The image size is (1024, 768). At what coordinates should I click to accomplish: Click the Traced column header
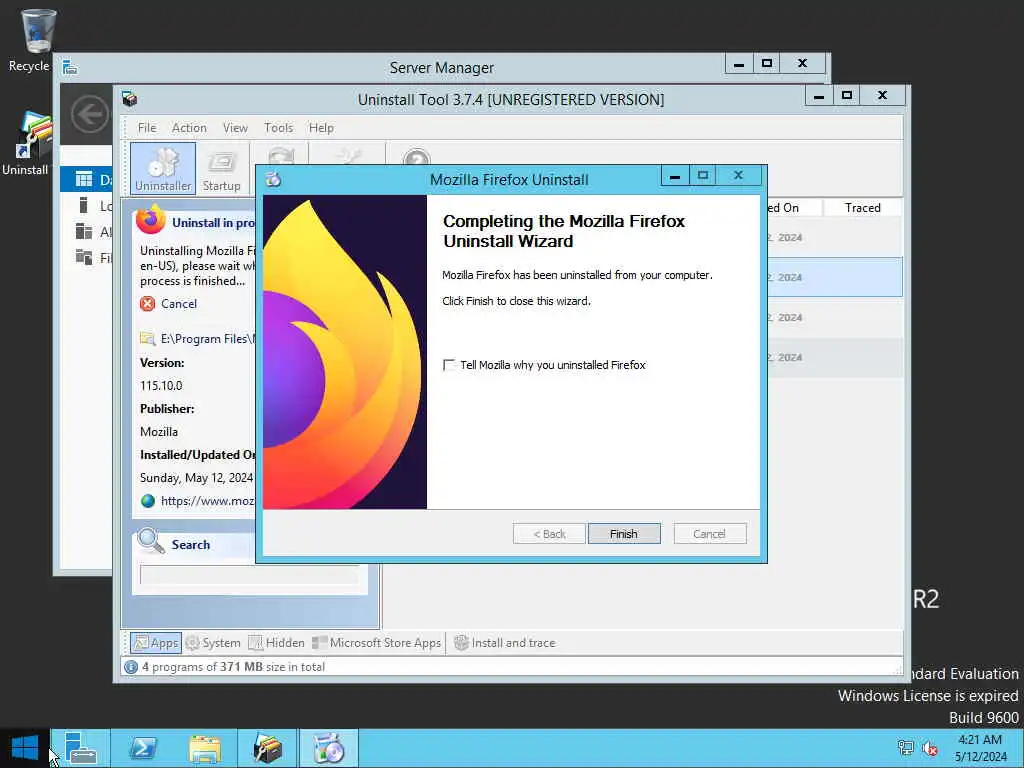(862, 208)
